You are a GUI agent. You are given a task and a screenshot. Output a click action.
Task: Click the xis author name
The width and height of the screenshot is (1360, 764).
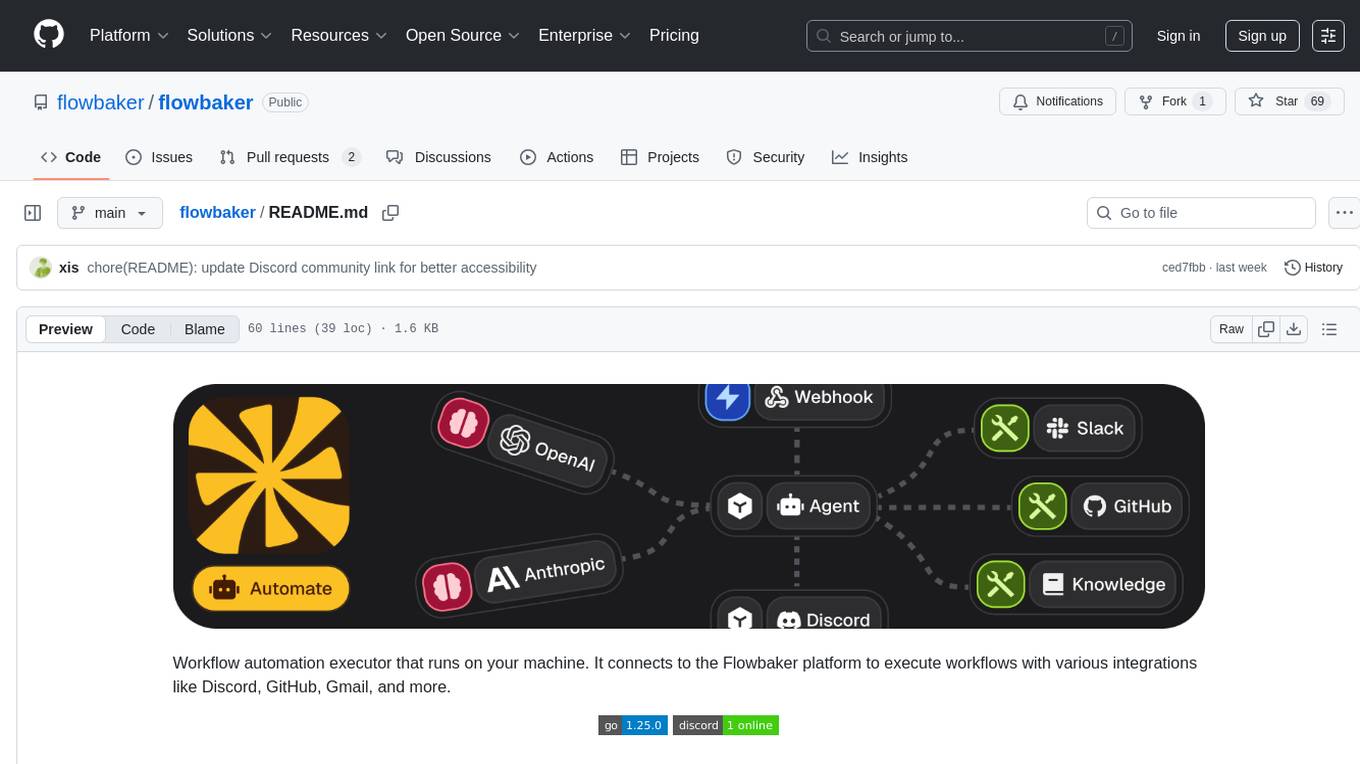tap(69, 267)
